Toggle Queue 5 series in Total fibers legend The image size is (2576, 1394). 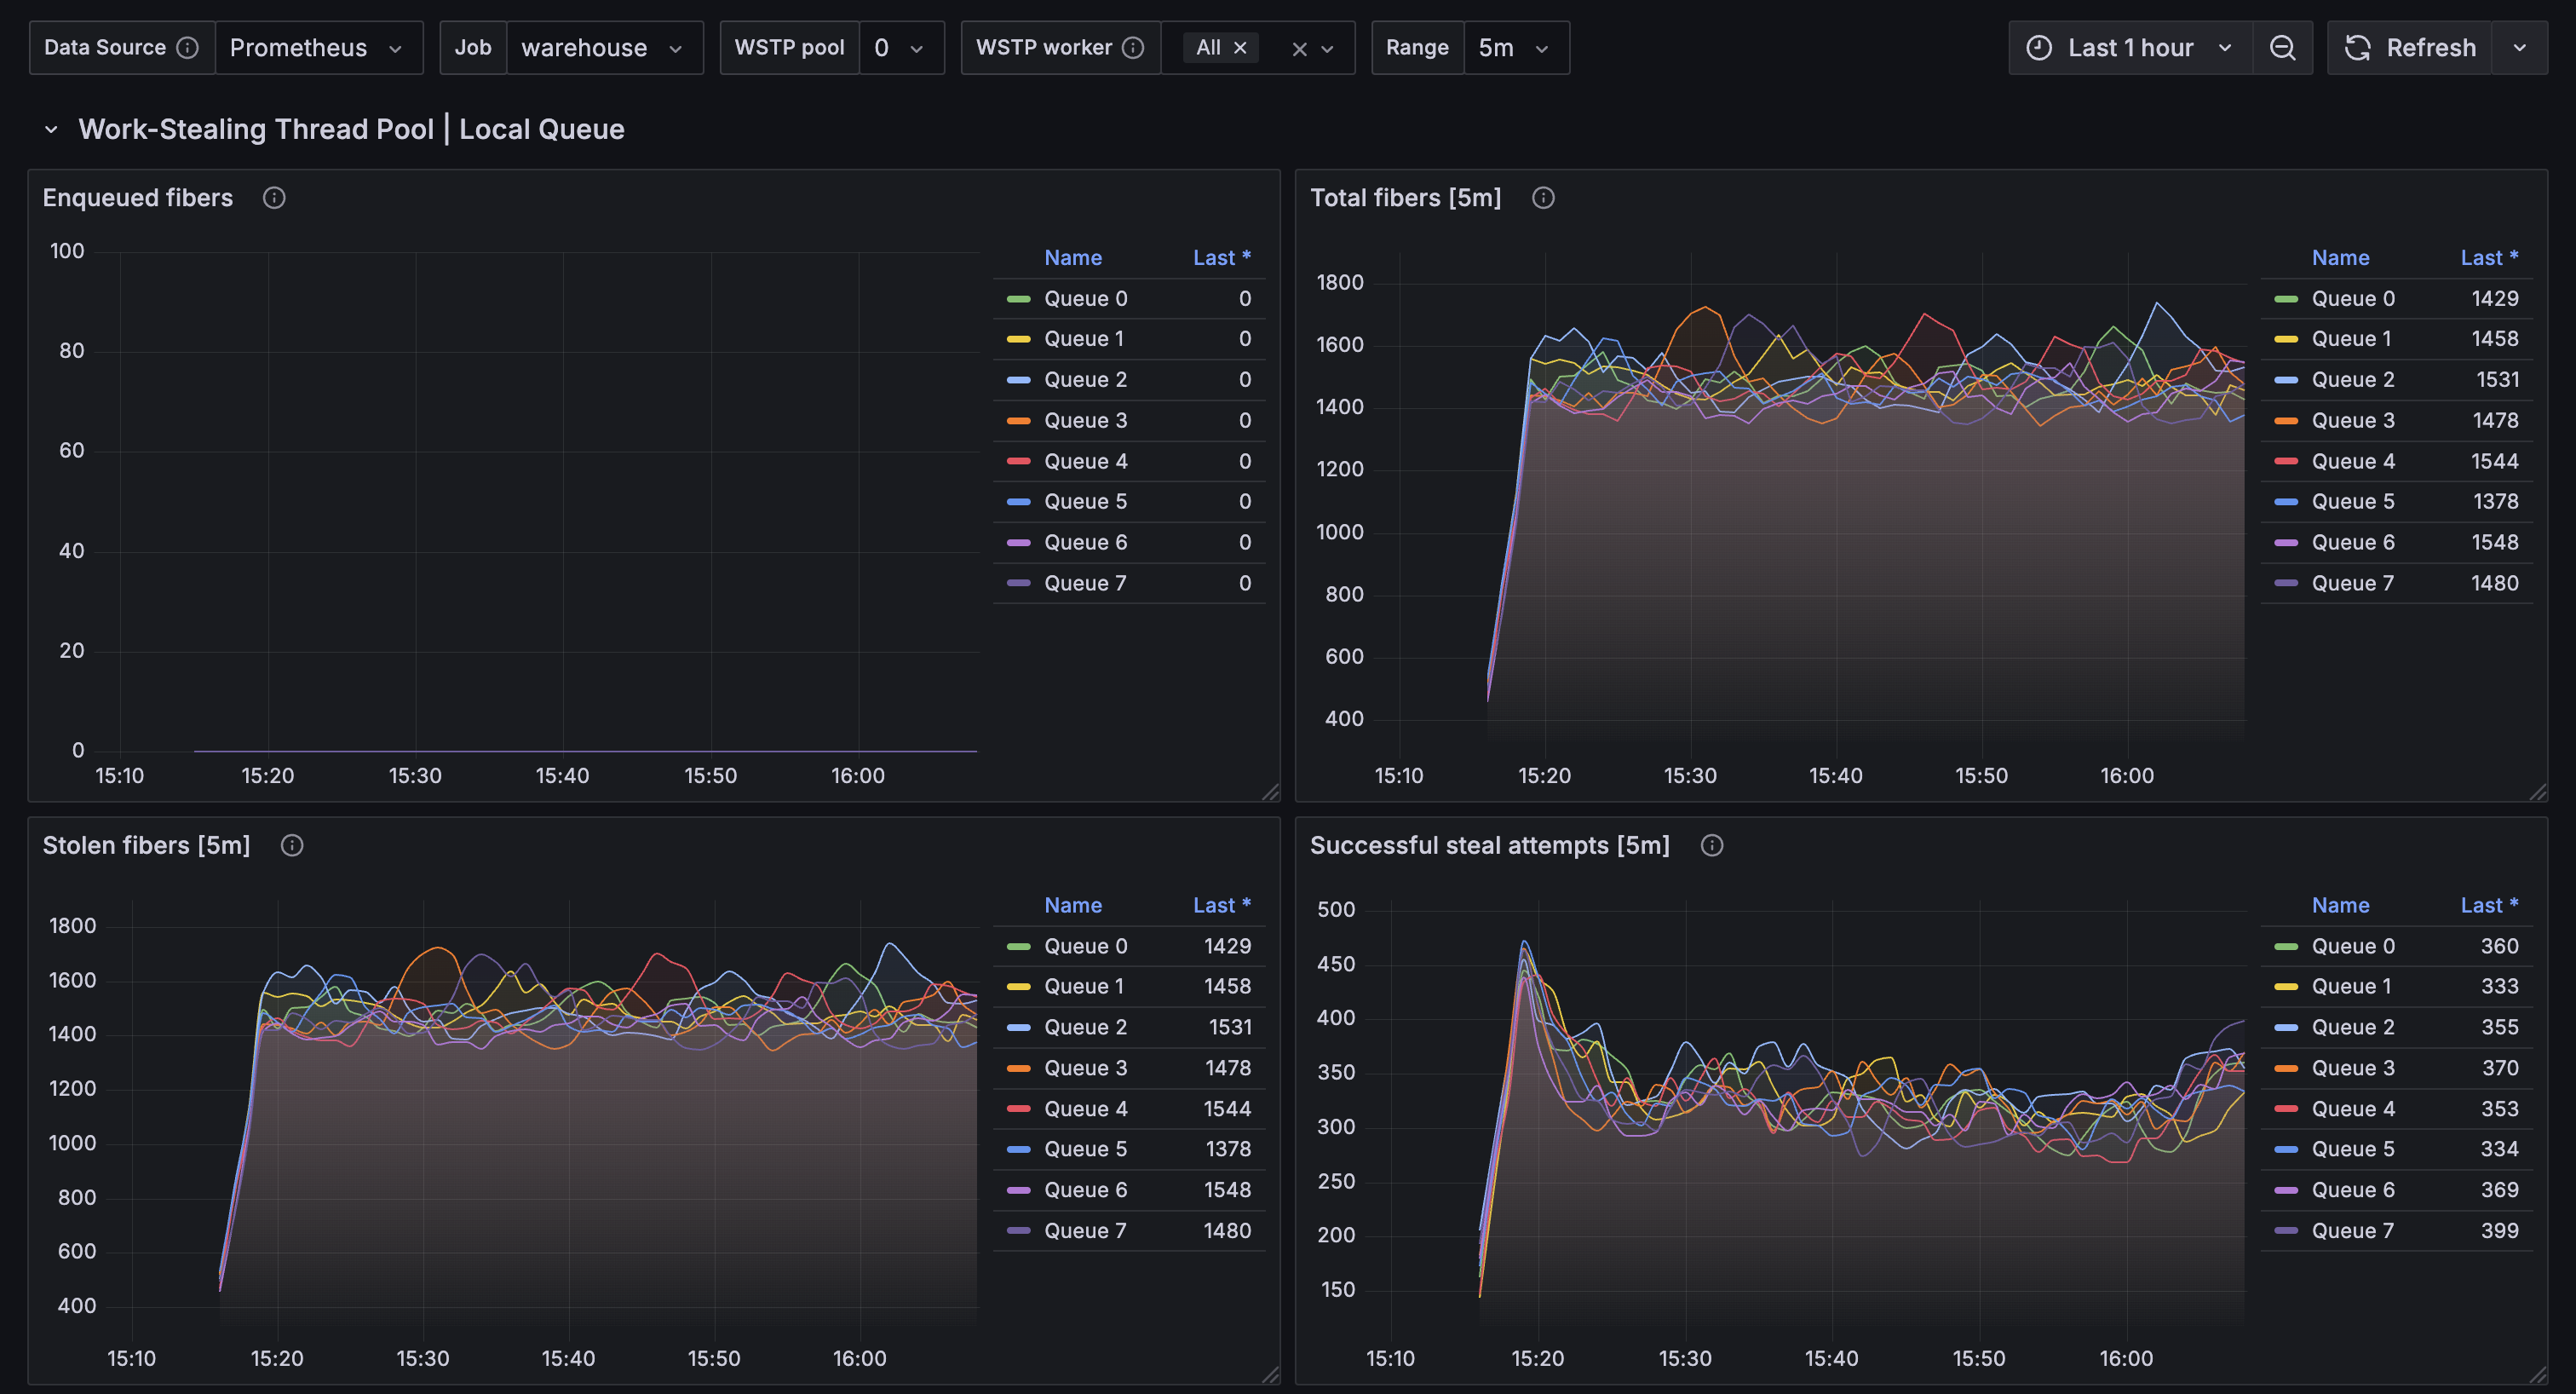[x=2352, y=502]
